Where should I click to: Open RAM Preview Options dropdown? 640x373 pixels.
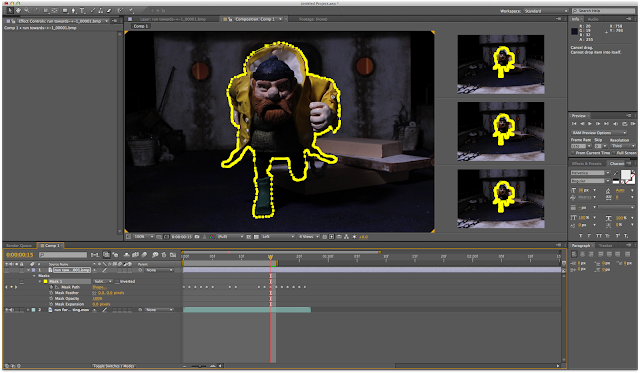[x=598, y=133]
